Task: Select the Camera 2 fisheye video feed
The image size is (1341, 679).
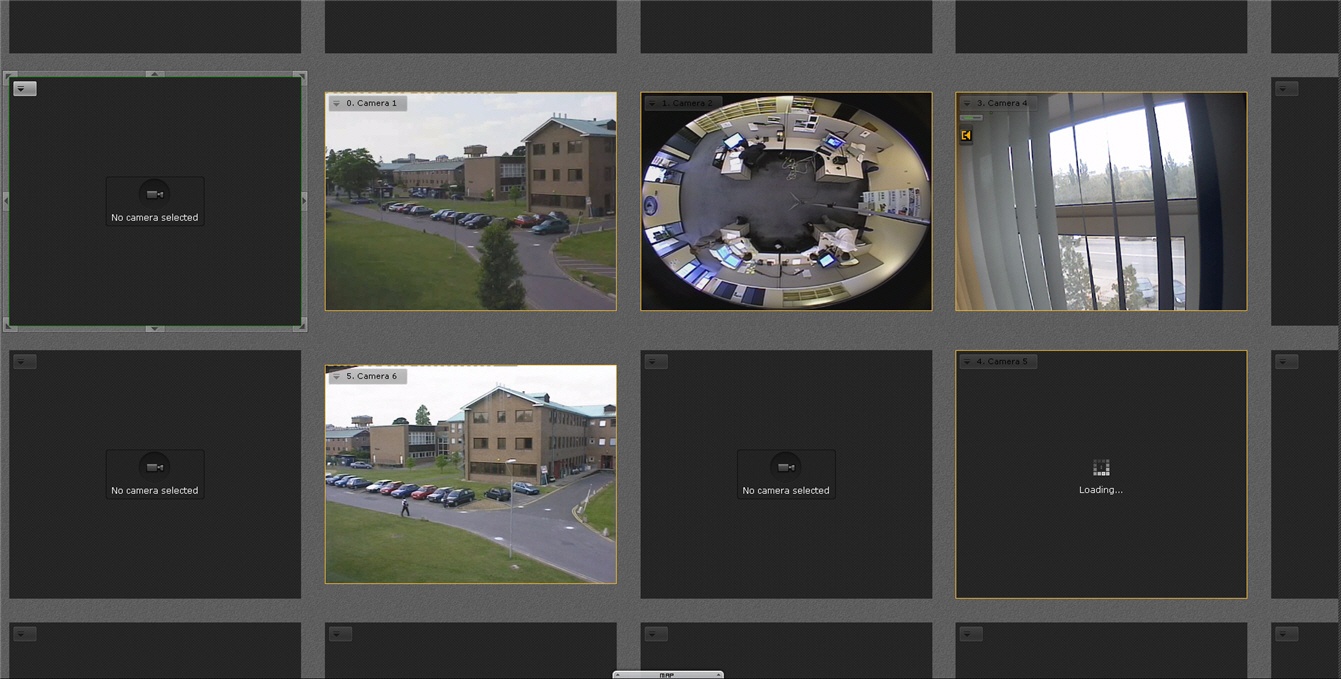Action: (x=786, y=201)
